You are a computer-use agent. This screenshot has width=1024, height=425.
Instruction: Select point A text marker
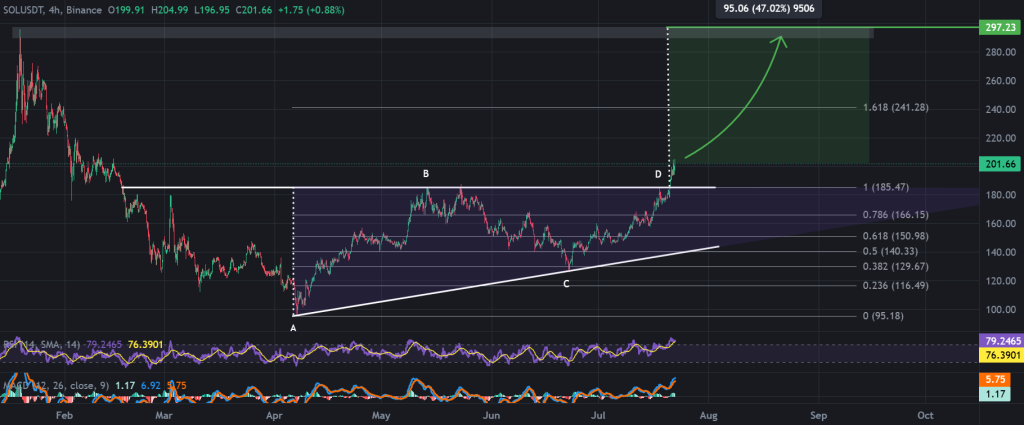click(x=293, y=327)
